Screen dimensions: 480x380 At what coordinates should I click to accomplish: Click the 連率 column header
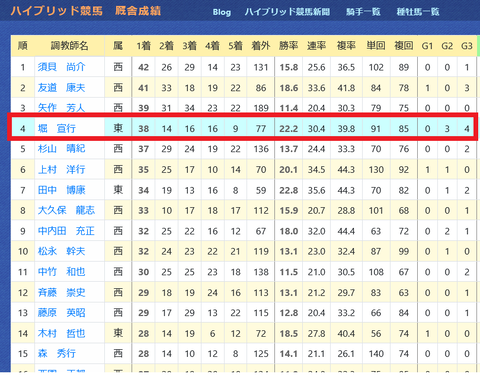tap(316, 46)
